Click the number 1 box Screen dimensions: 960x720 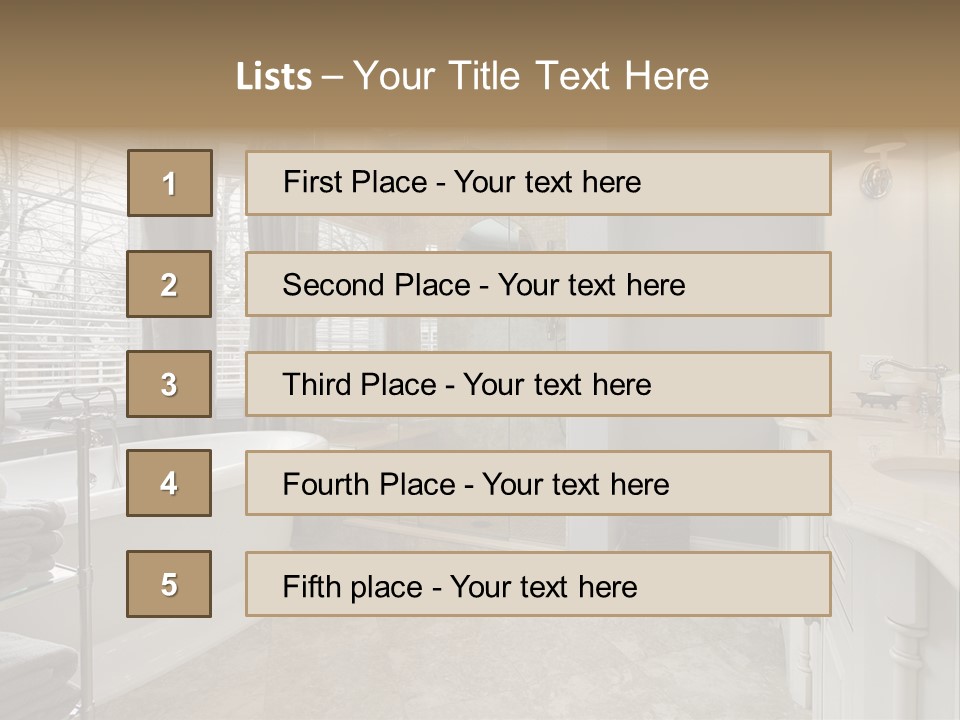(170, 183)
